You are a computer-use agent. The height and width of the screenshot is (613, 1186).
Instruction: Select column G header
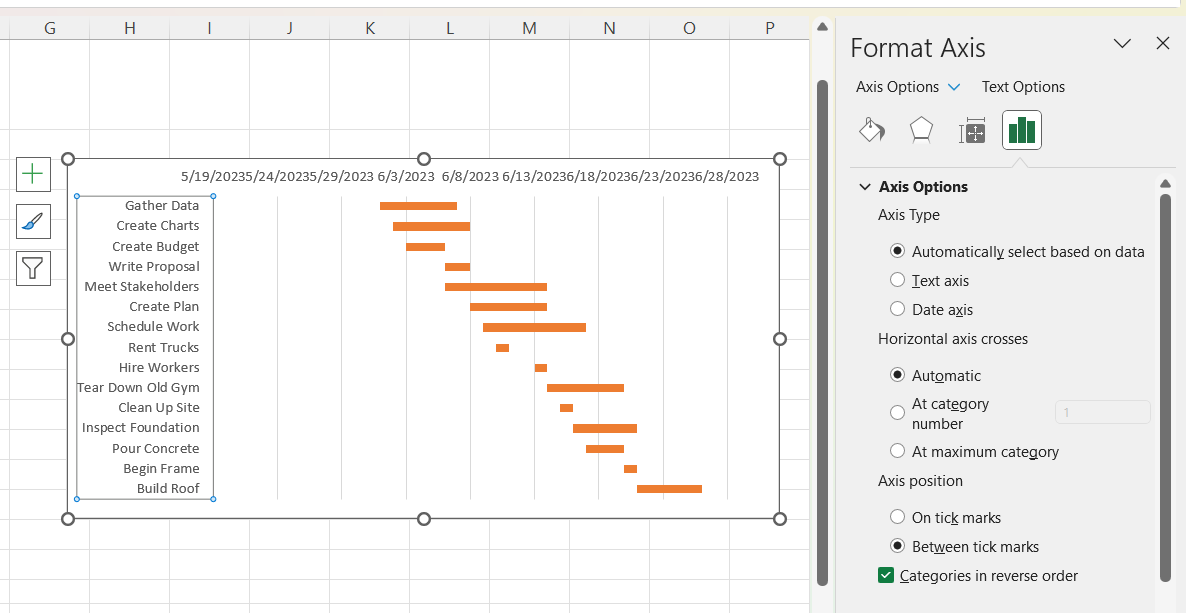[x=50, y=28]
